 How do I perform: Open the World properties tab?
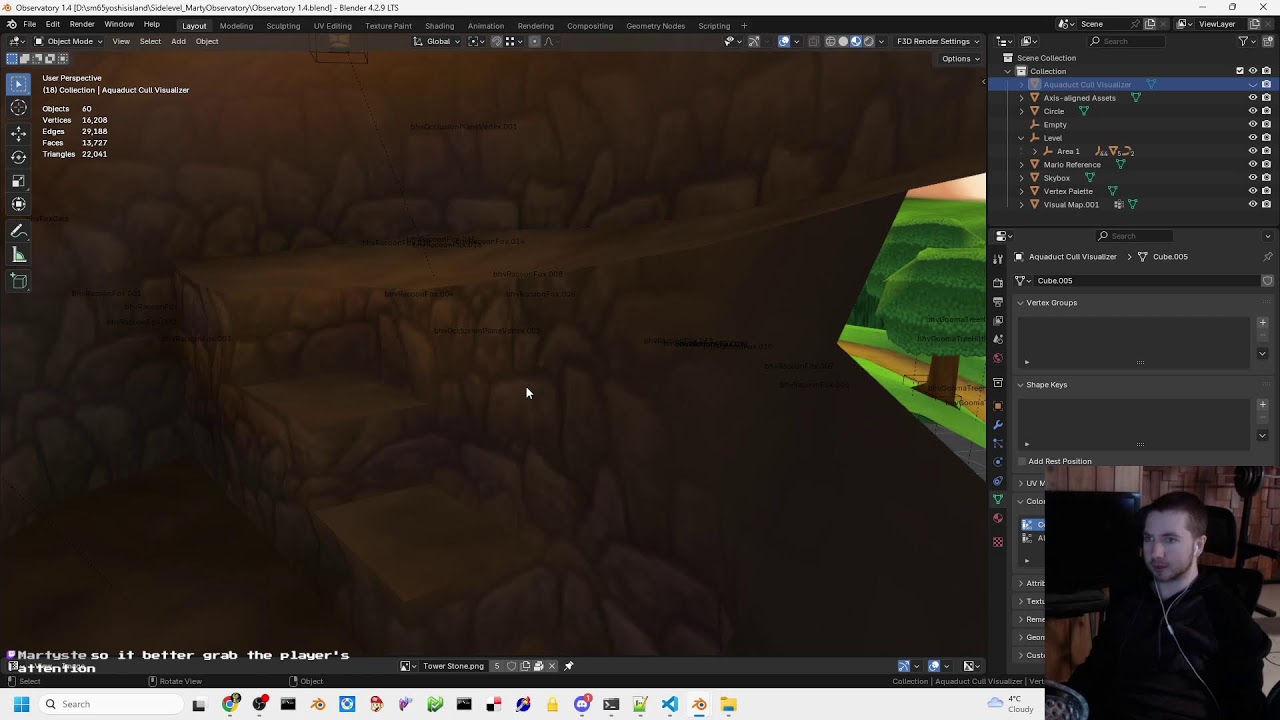(x=998, y=358)
